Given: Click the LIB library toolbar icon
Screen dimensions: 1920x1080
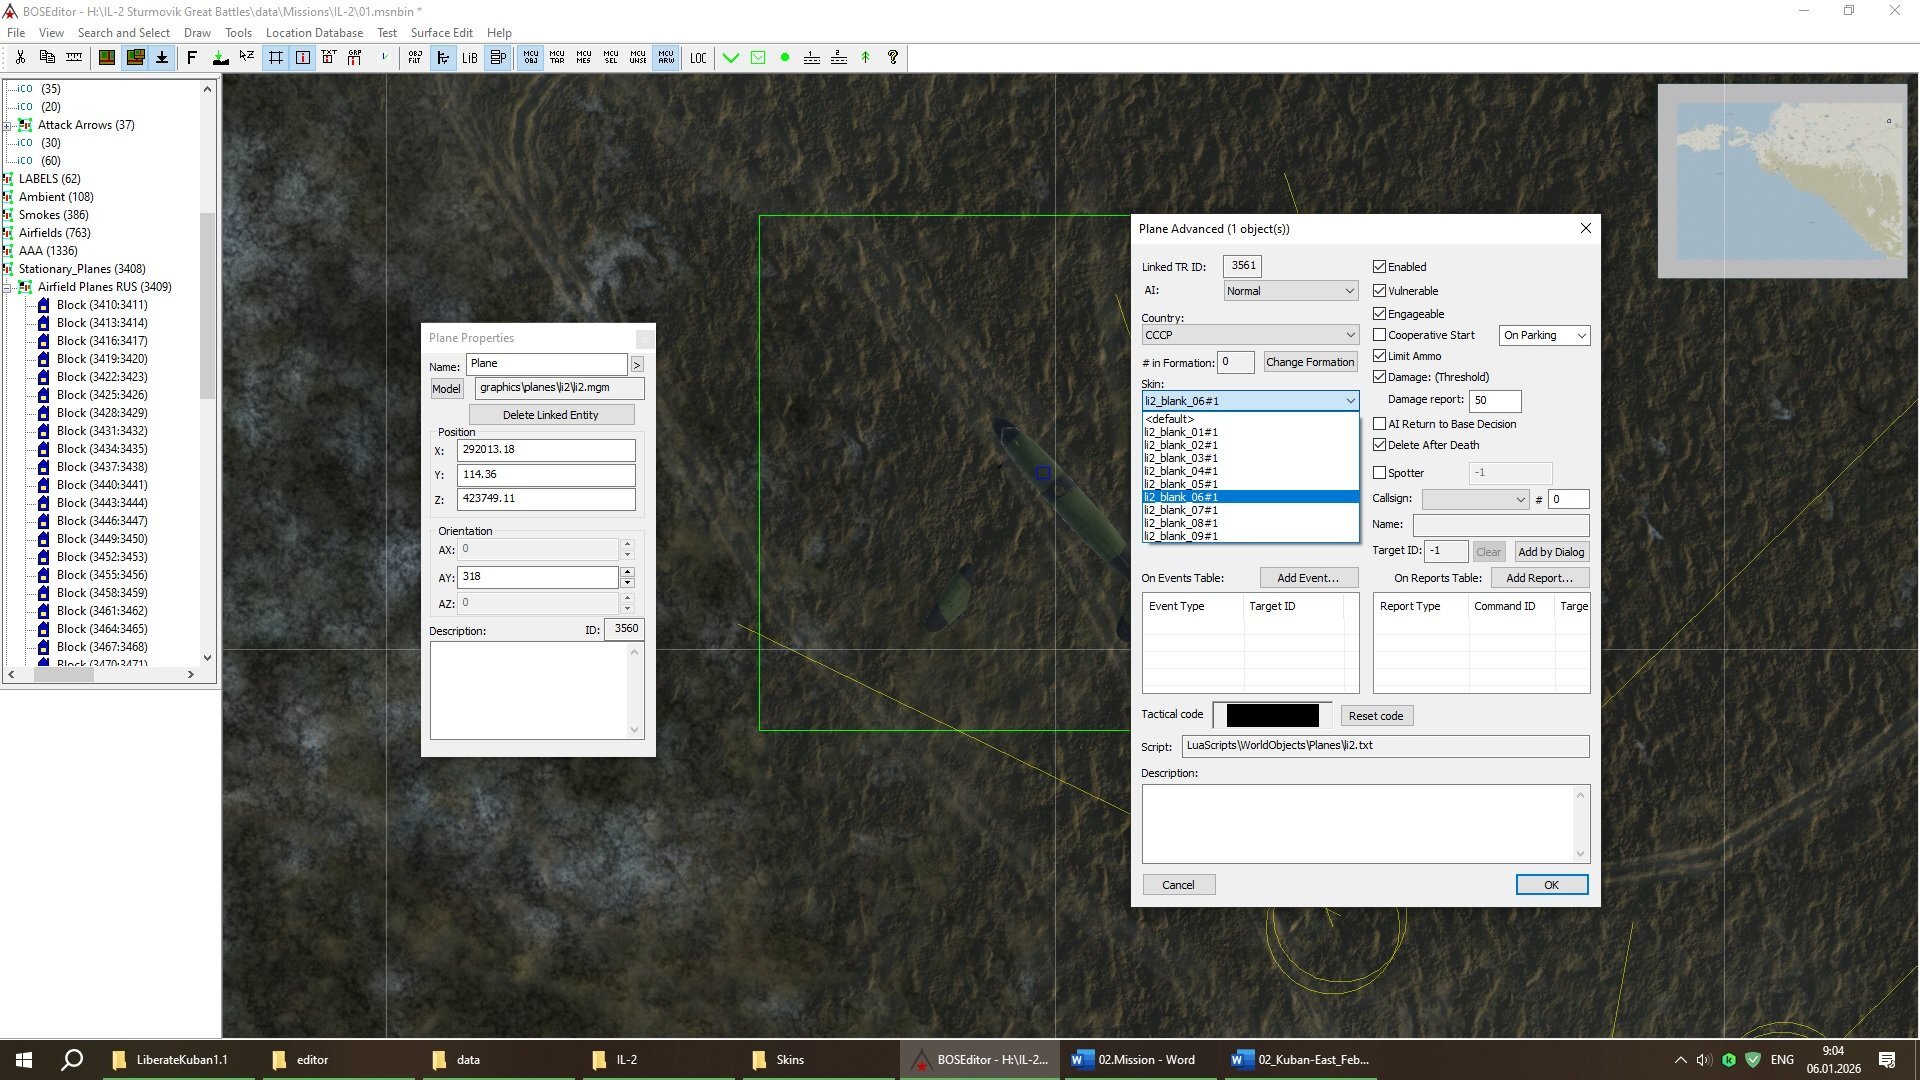Looking at the screenshot, I should (469, 58).
